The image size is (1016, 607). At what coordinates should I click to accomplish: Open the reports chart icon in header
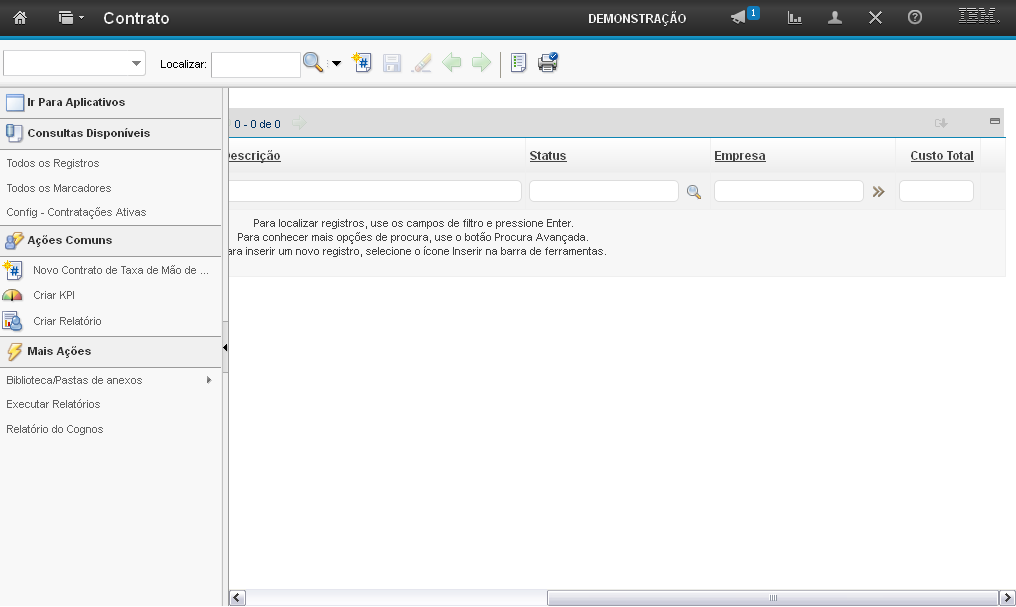pyautogui.click(x=795, y=18)
